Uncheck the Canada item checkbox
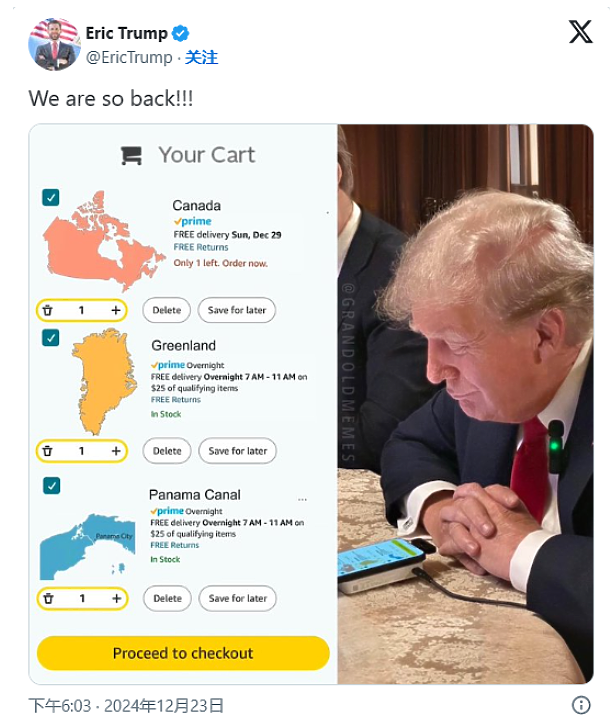The image size is (610, 726). coord(50,197)
